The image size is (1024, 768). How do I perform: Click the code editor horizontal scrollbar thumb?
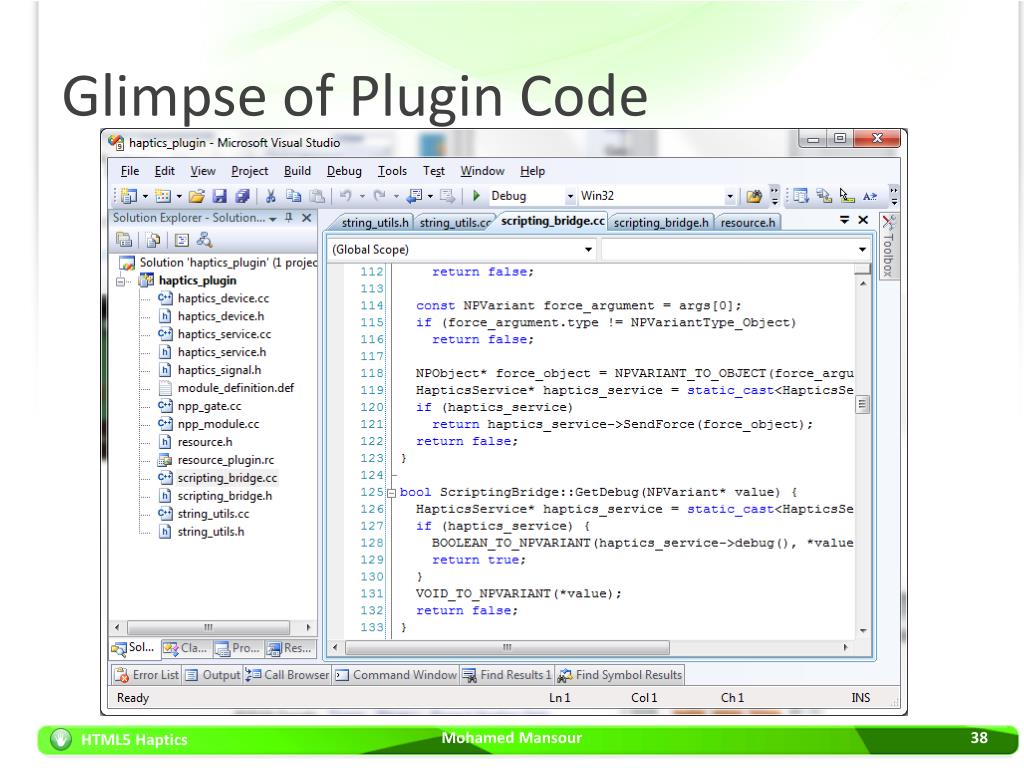(x=507, y=647)
